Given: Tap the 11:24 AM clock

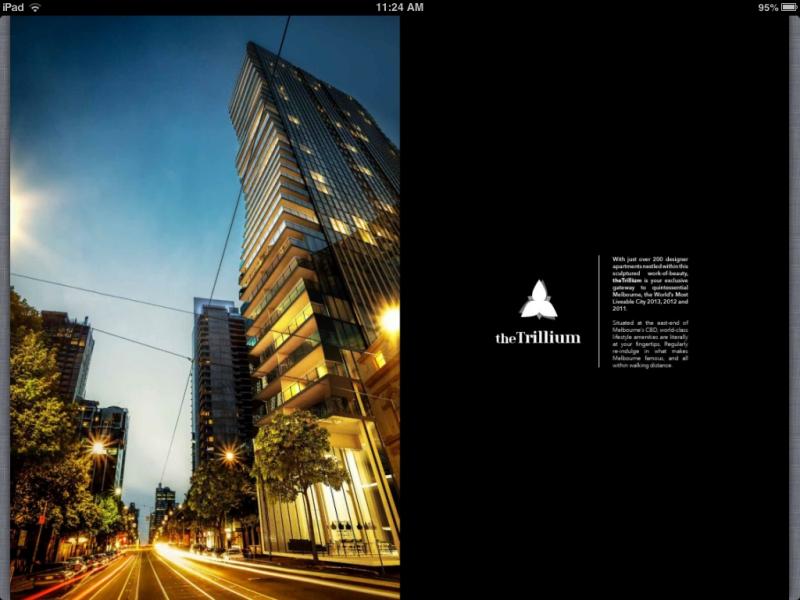Looking at the screenshot, I should [x=399, y=7].
